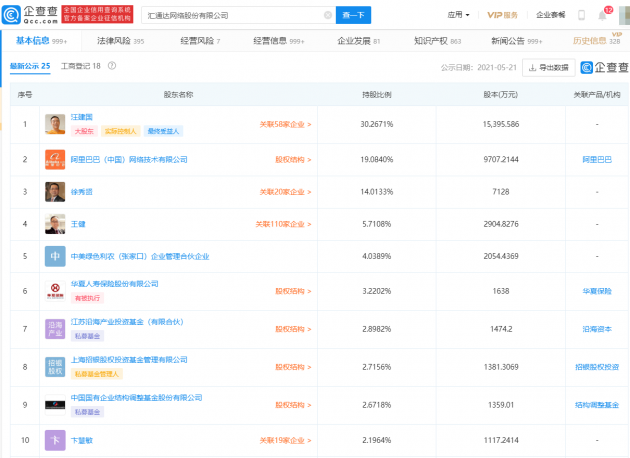Open shareholder link 汪建国

[82, 117]
